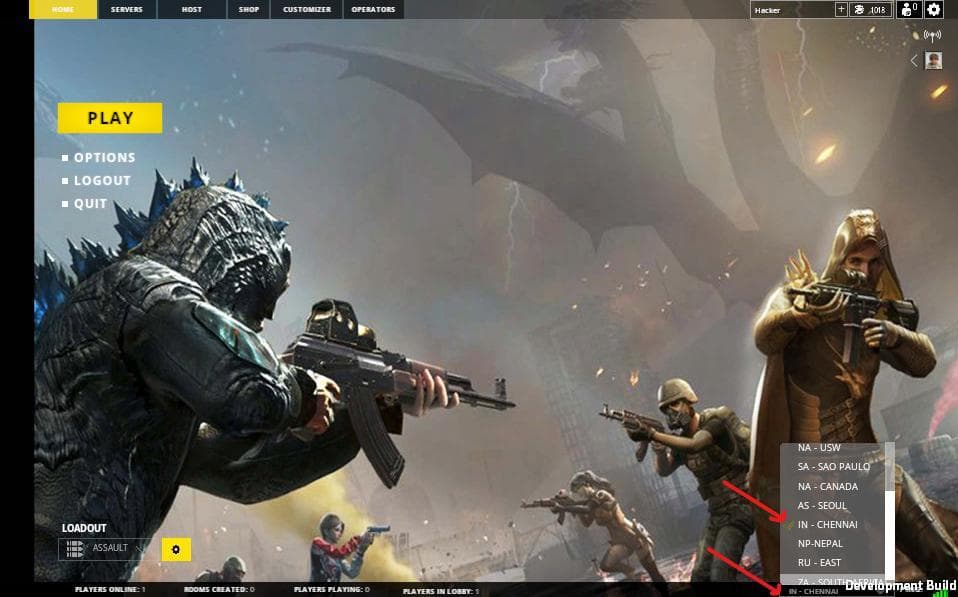
Task: Click the PLAYERS ONLINE counter
Action: 110,590
